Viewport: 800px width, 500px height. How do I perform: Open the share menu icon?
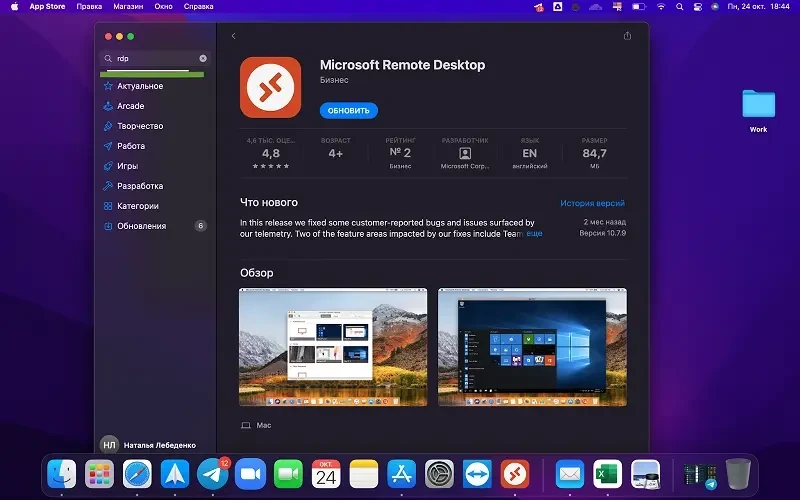tap(627, 36)
